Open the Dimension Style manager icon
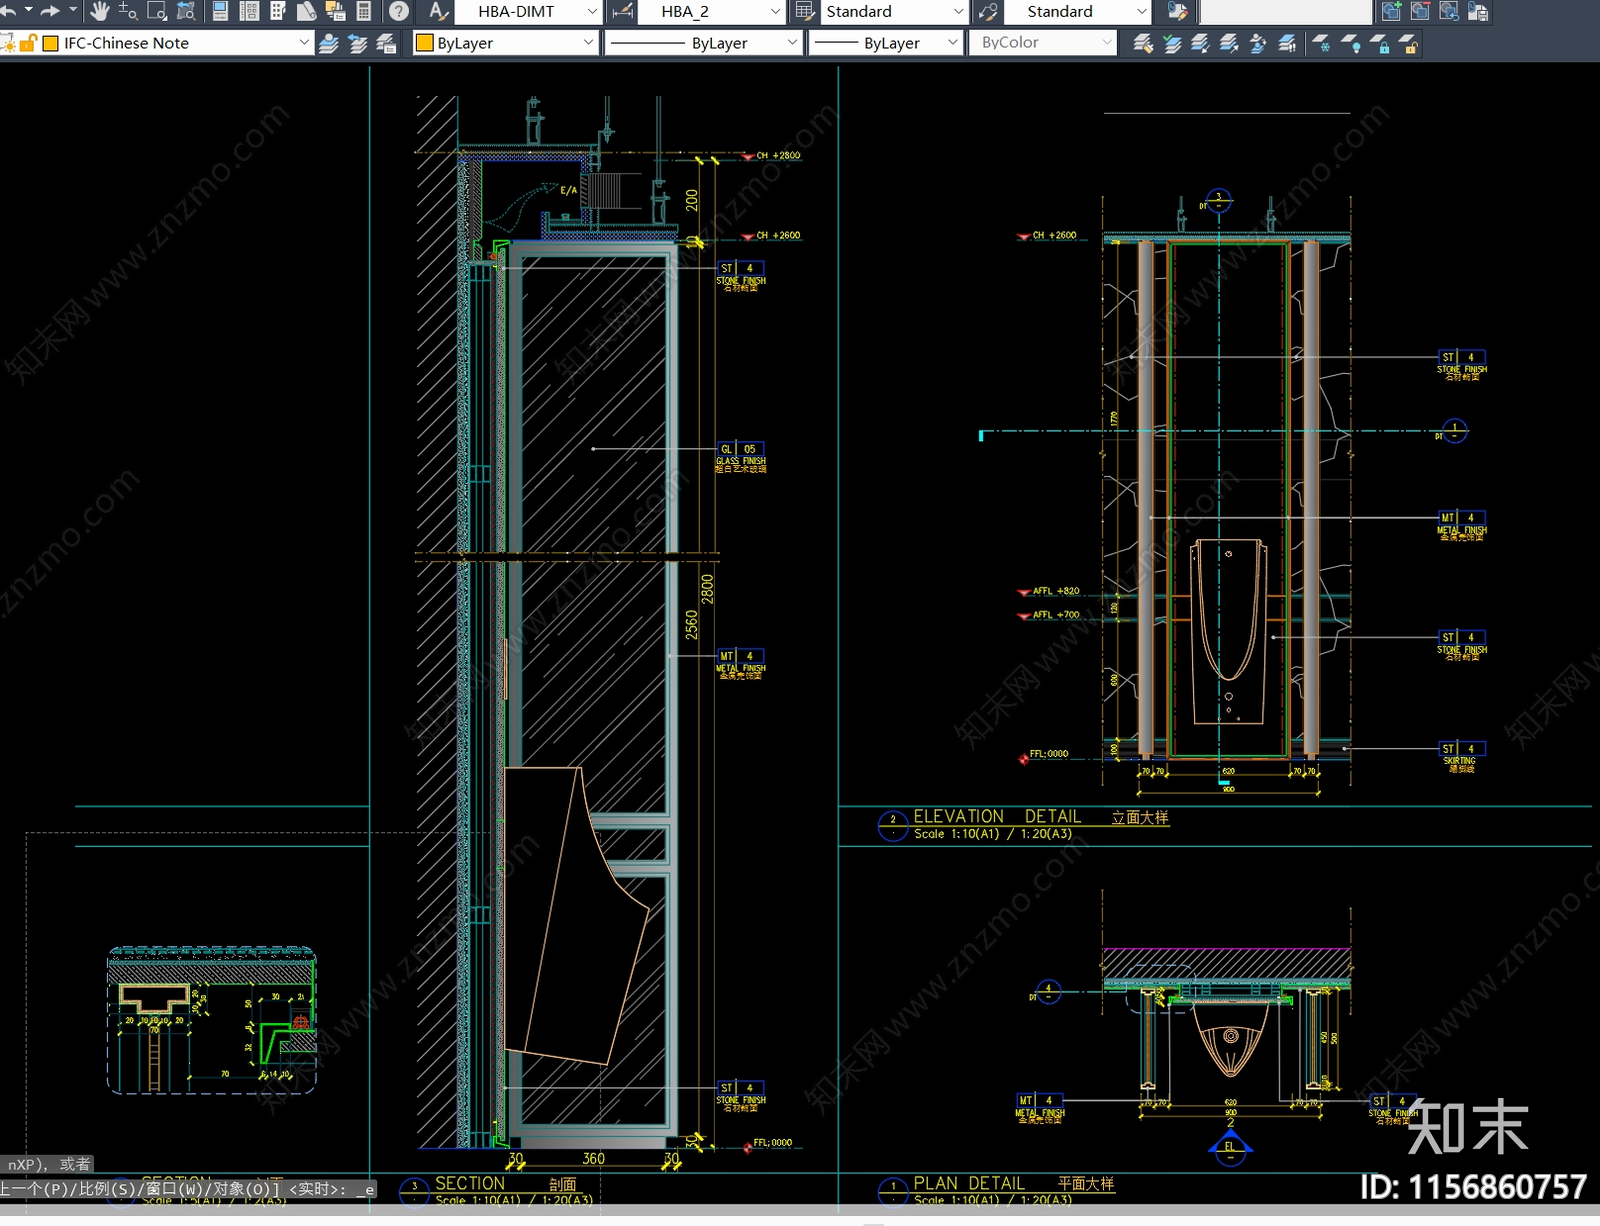 pos(622,11)
